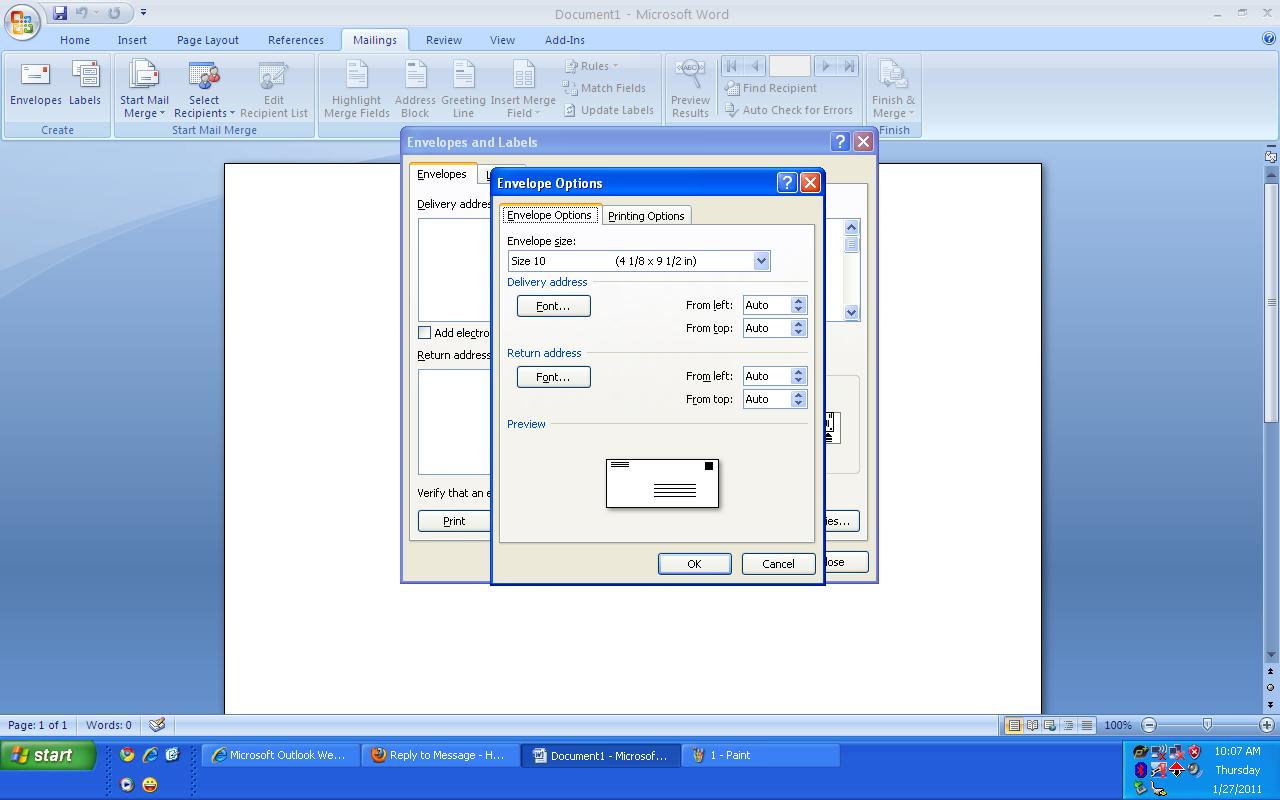Click Words: 0 in status bar
1280x800 pixels.
coord(109,725)
